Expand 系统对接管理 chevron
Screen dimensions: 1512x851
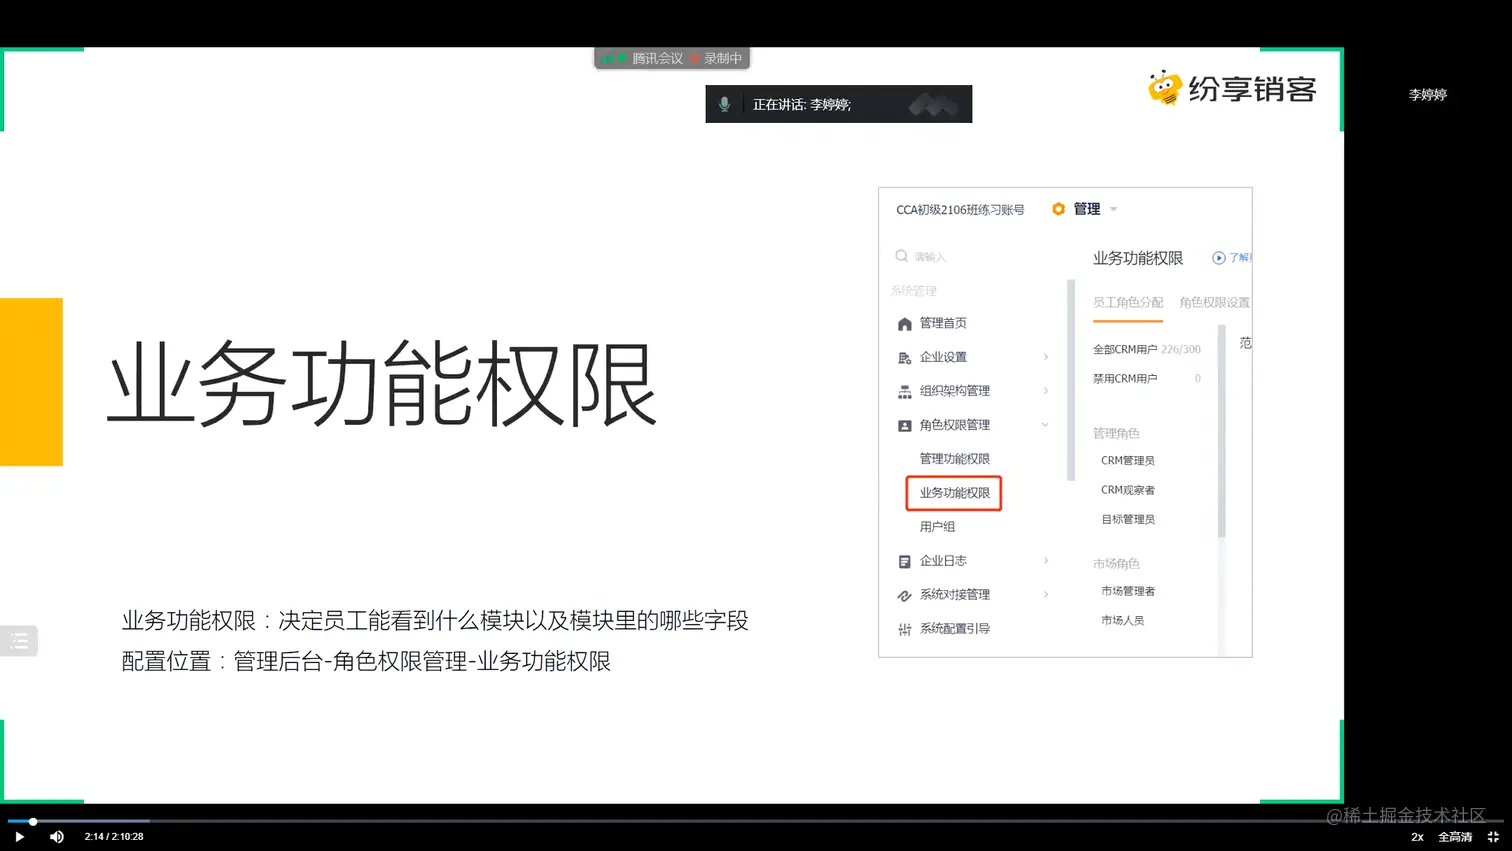(x=1046, y=595)
